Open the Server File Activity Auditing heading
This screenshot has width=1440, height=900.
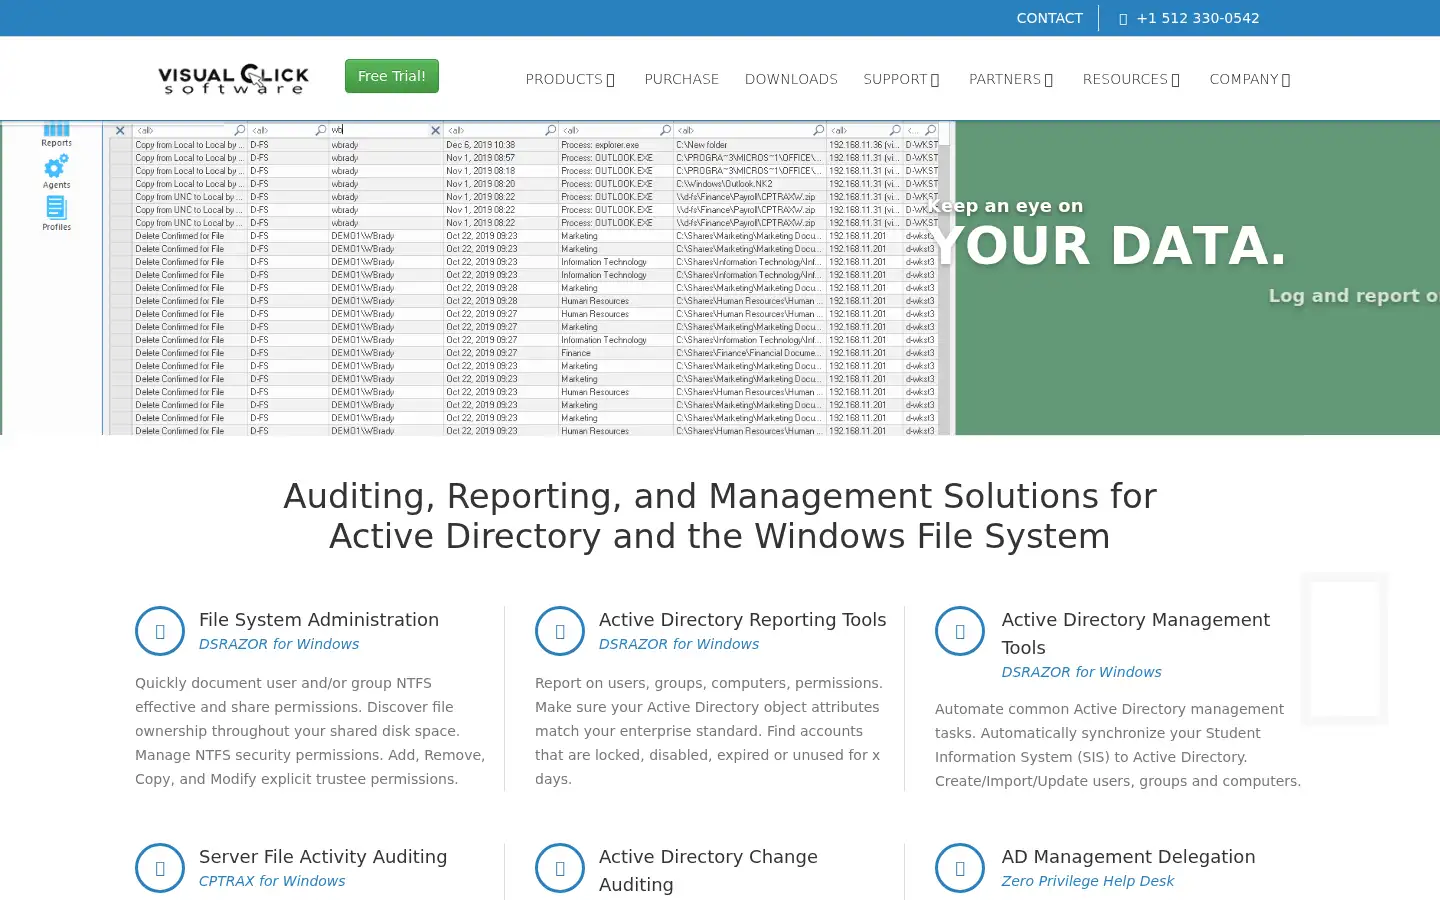(323, 857)
